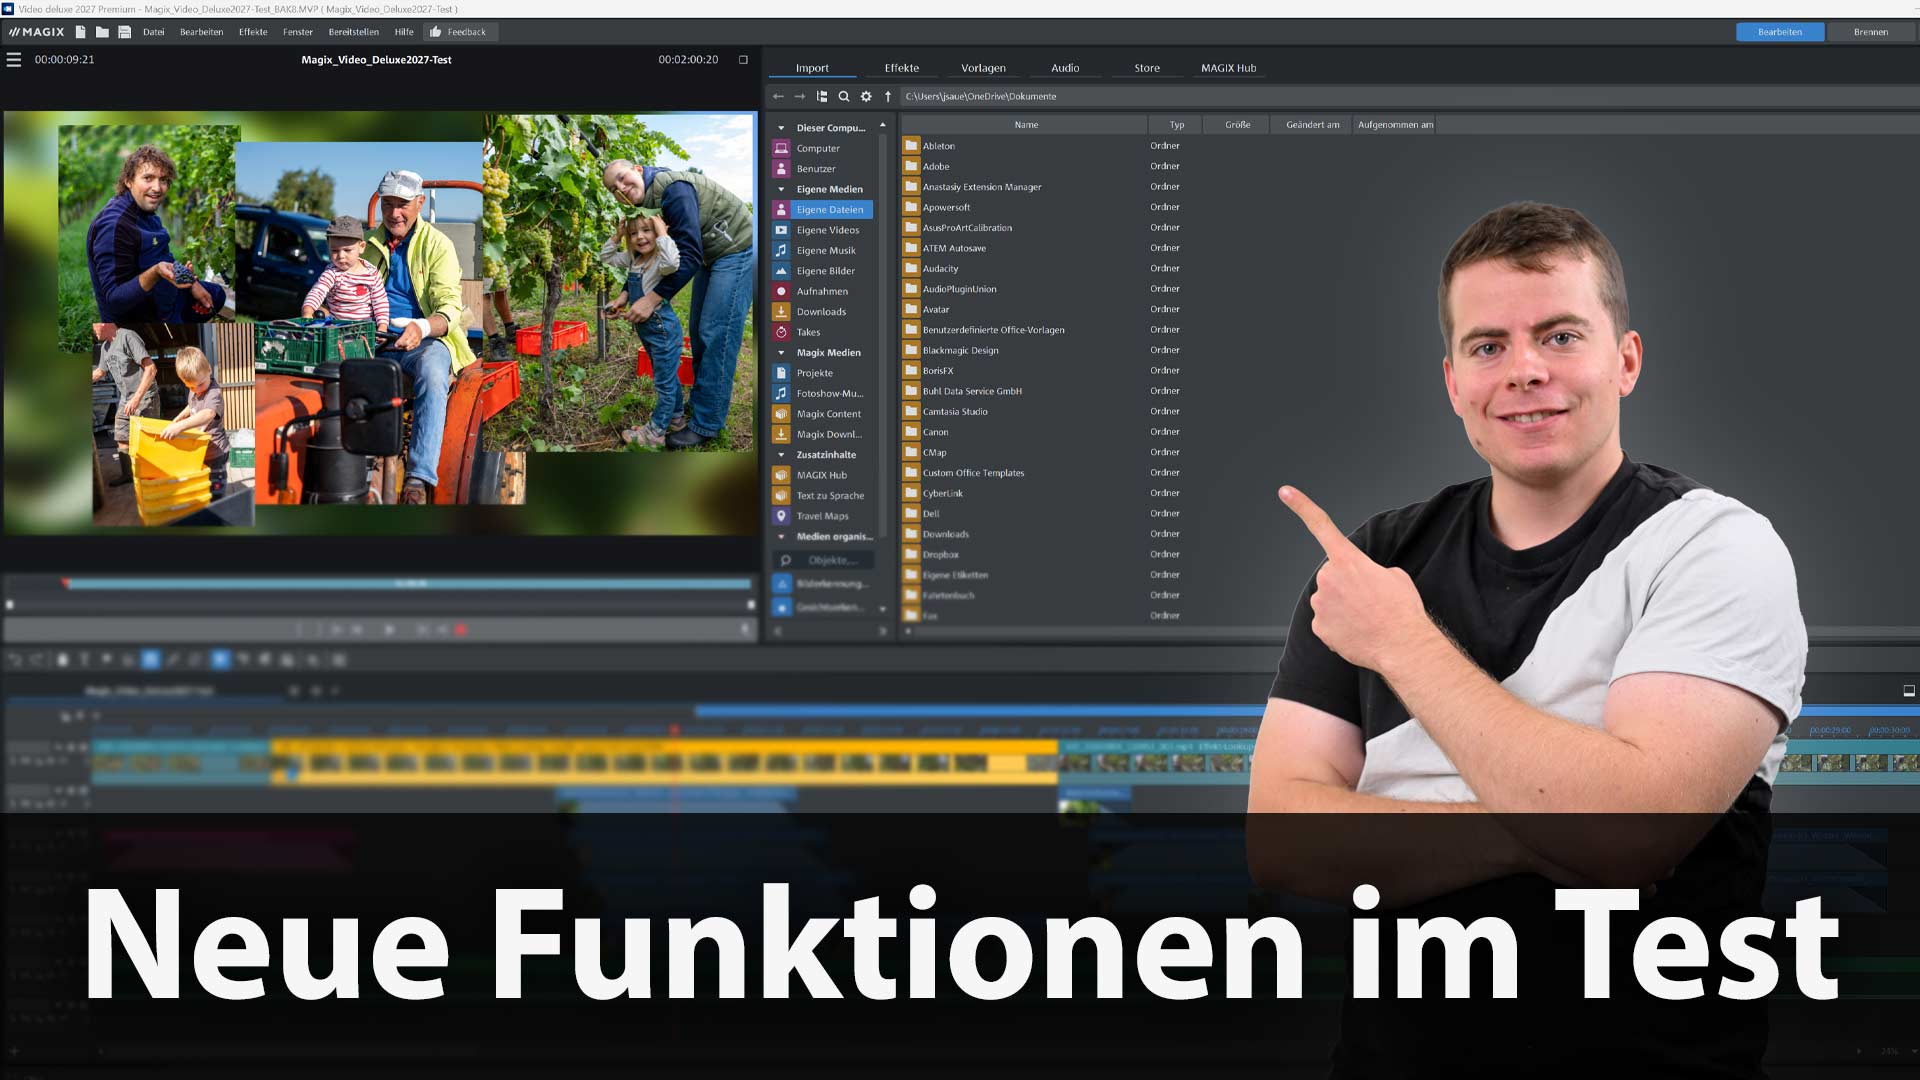Screen dimensions: 1920x1080
Task: Toggle the preview monitor maximize icon
Action: (743, 60)
